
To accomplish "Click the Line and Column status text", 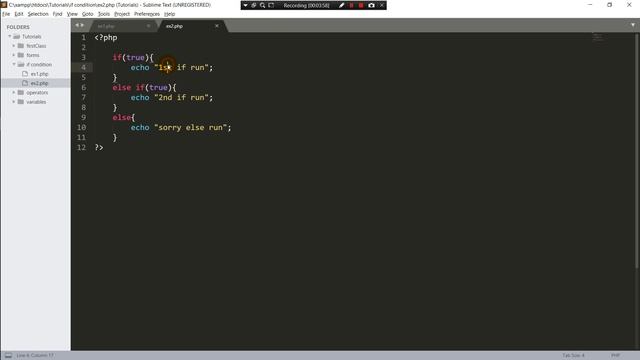I will [35, 356].
